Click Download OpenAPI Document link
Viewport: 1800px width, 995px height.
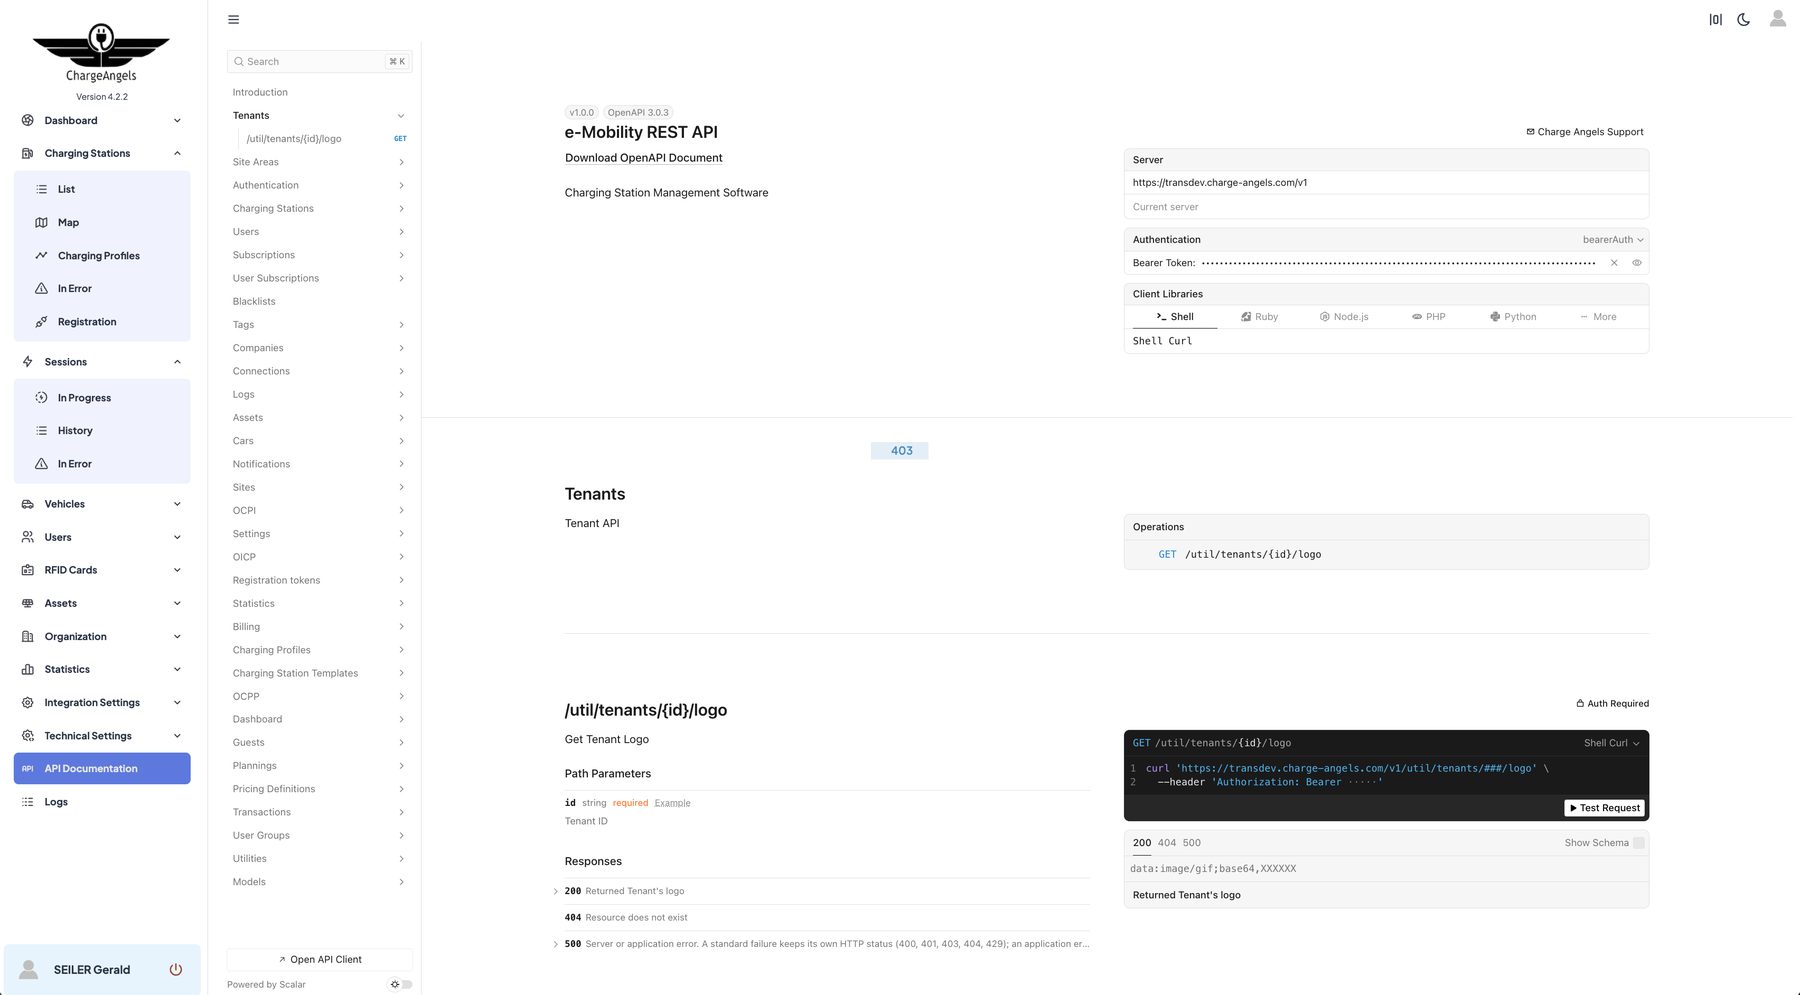pyautogui.click(x=643, y=158)
